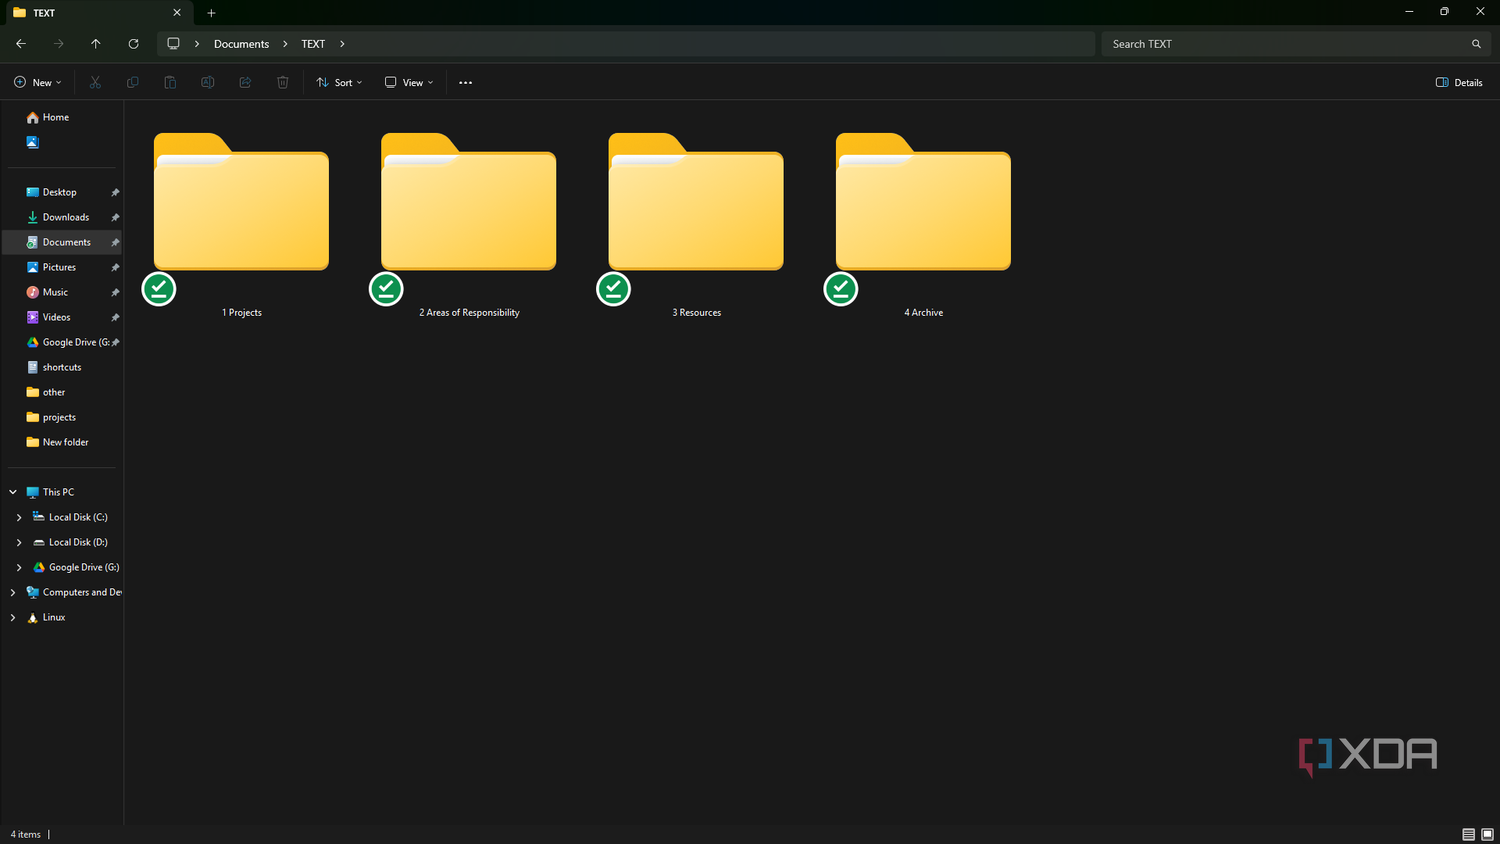Click the PC monitor icon in address bar
Viewport: 1500px width, 844px height.
[x=173, y=44]
